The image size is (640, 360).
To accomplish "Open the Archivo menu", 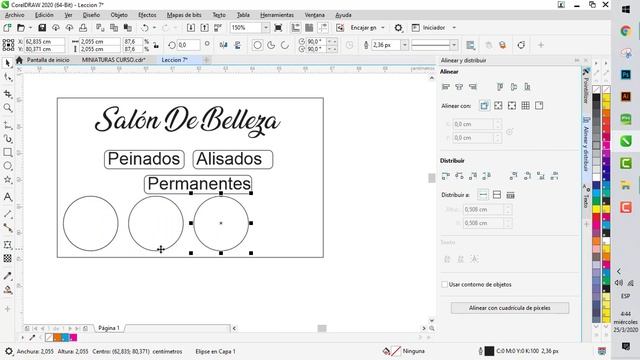I will pos(15,15).
